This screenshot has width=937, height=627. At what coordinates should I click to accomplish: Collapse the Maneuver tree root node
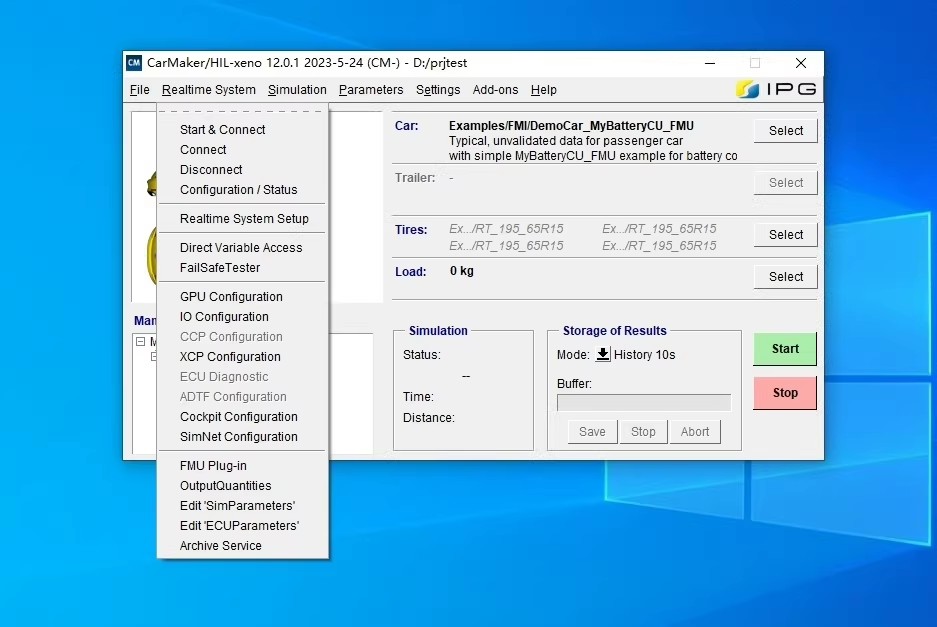140,342
